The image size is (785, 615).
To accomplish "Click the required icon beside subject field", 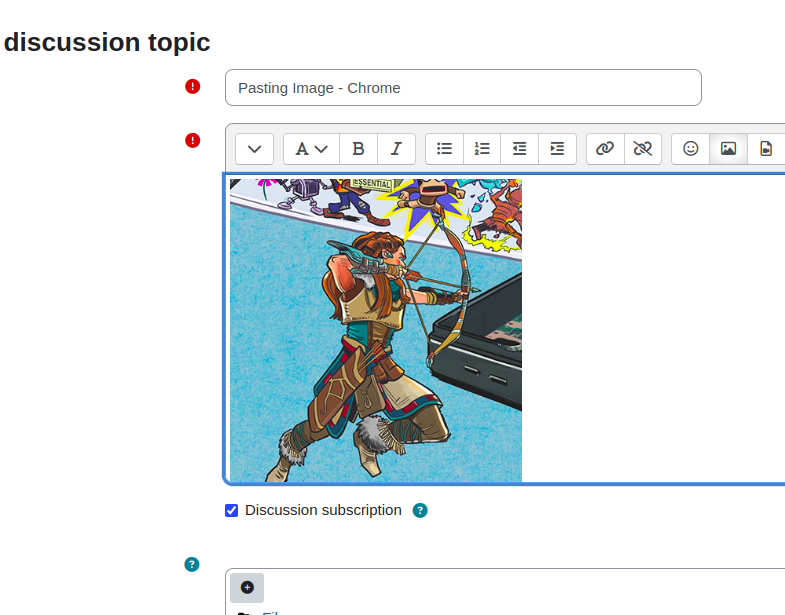I will [x=193, y=87].
